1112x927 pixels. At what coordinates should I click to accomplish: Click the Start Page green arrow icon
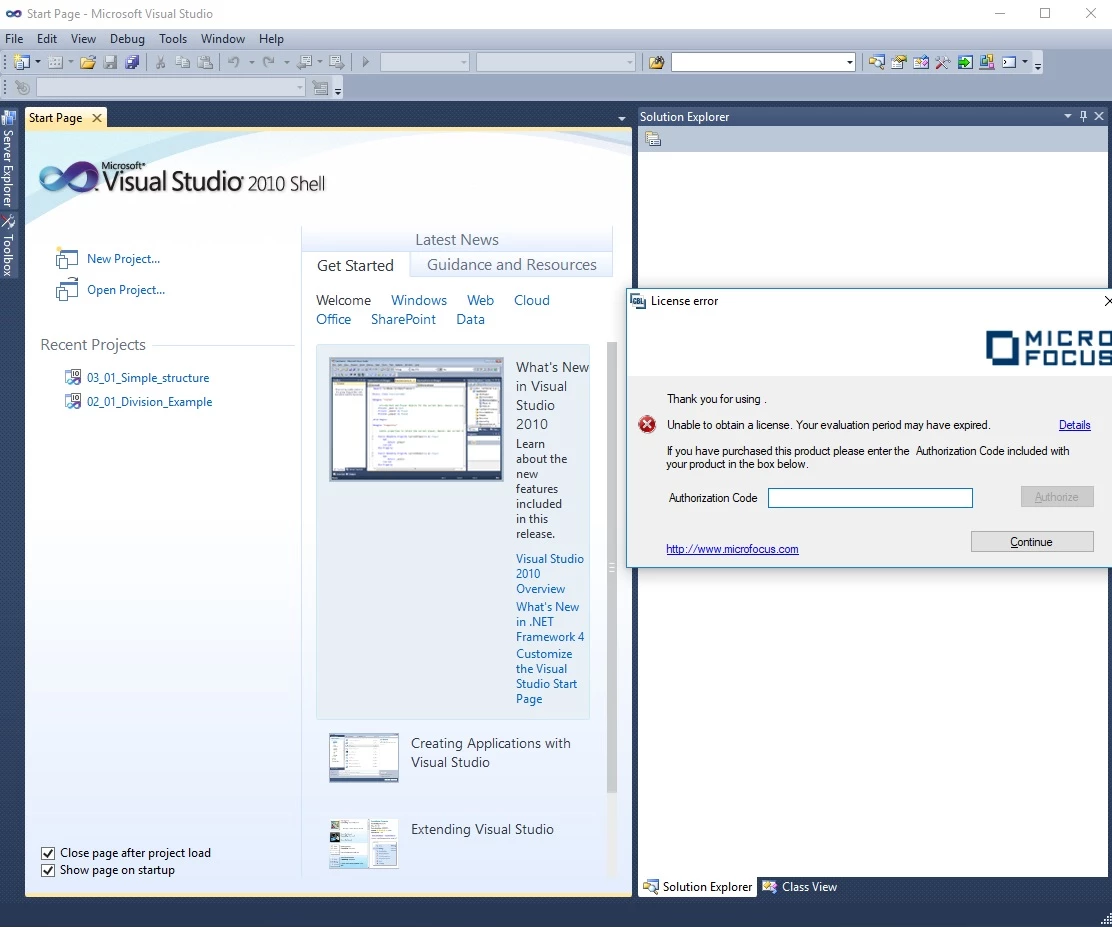click(x=964, y=62)
